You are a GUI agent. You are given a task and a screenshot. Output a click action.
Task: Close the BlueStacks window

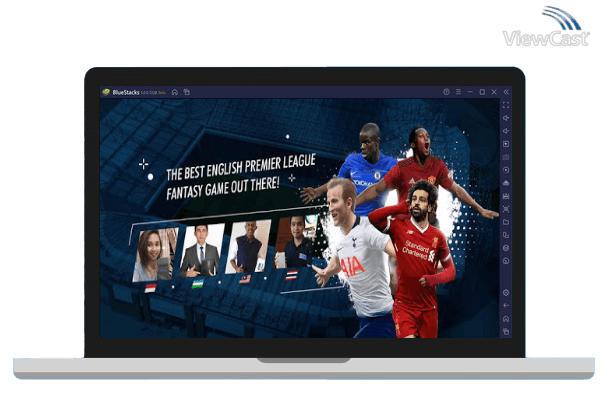pos(494,92)
